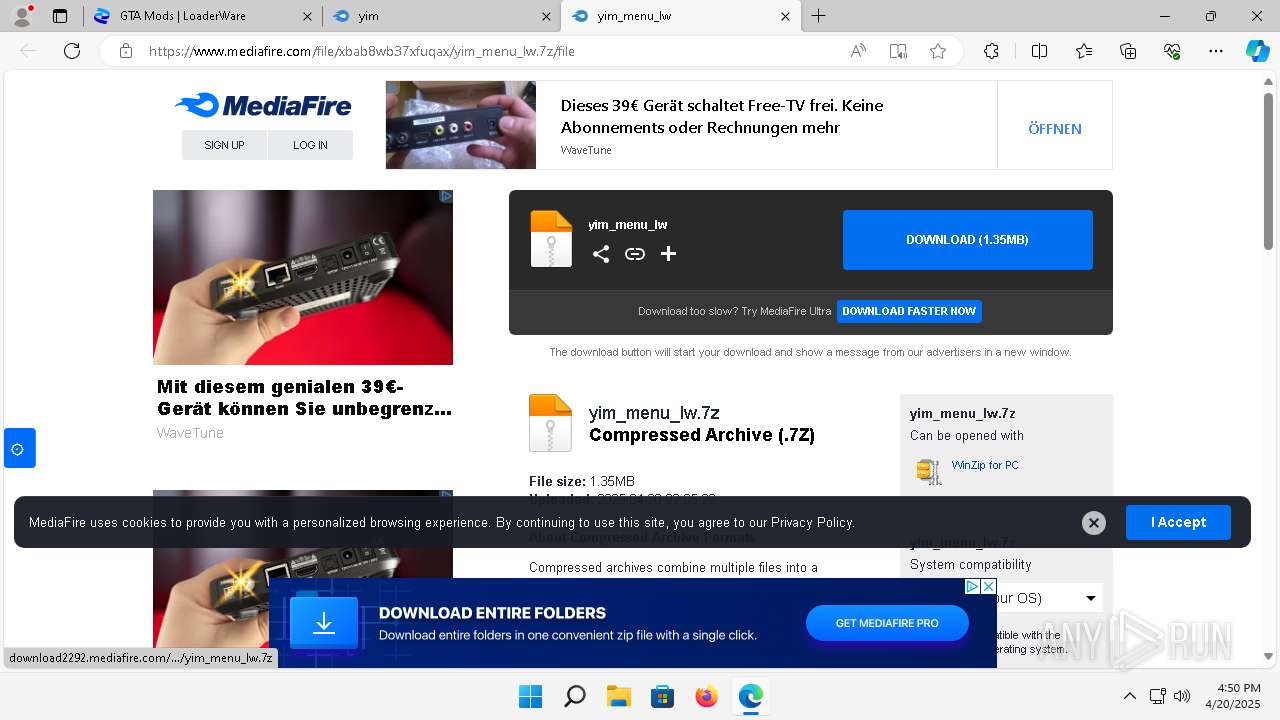Click the plus icon to save file
This screenshot has height=720, width=1280.
tap(669, 254)
